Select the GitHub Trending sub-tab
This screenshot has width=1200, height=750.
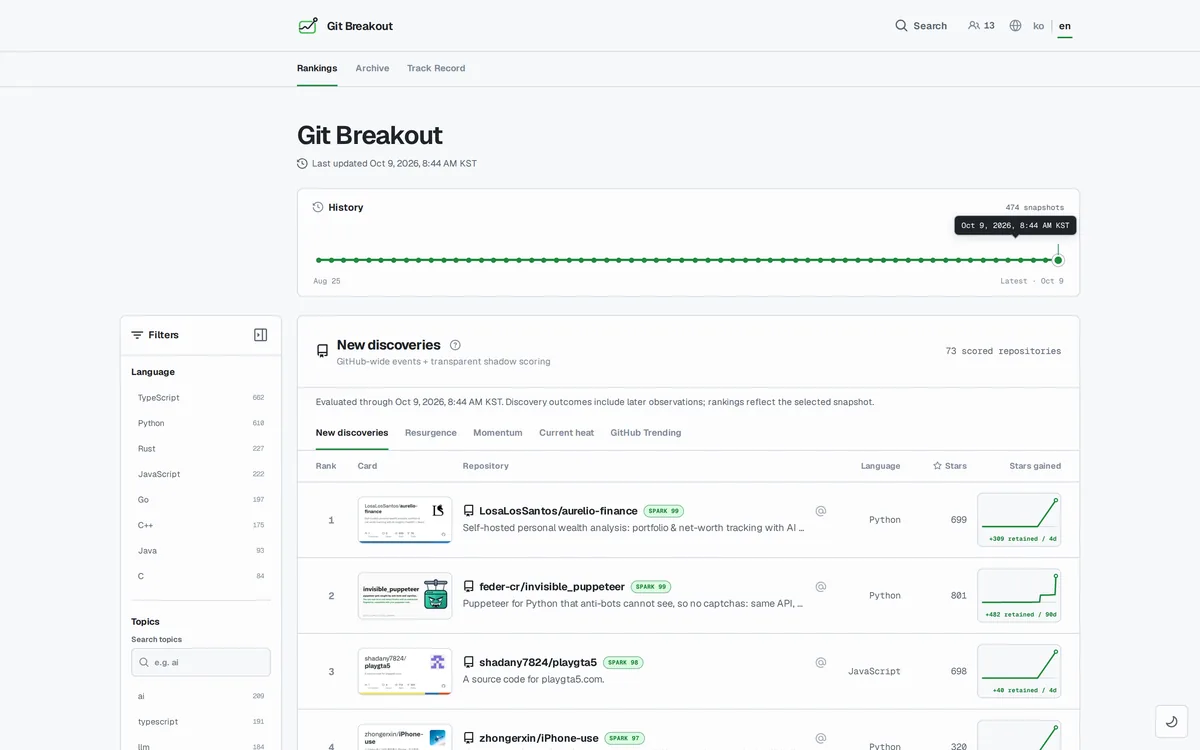tap(646, 433)
